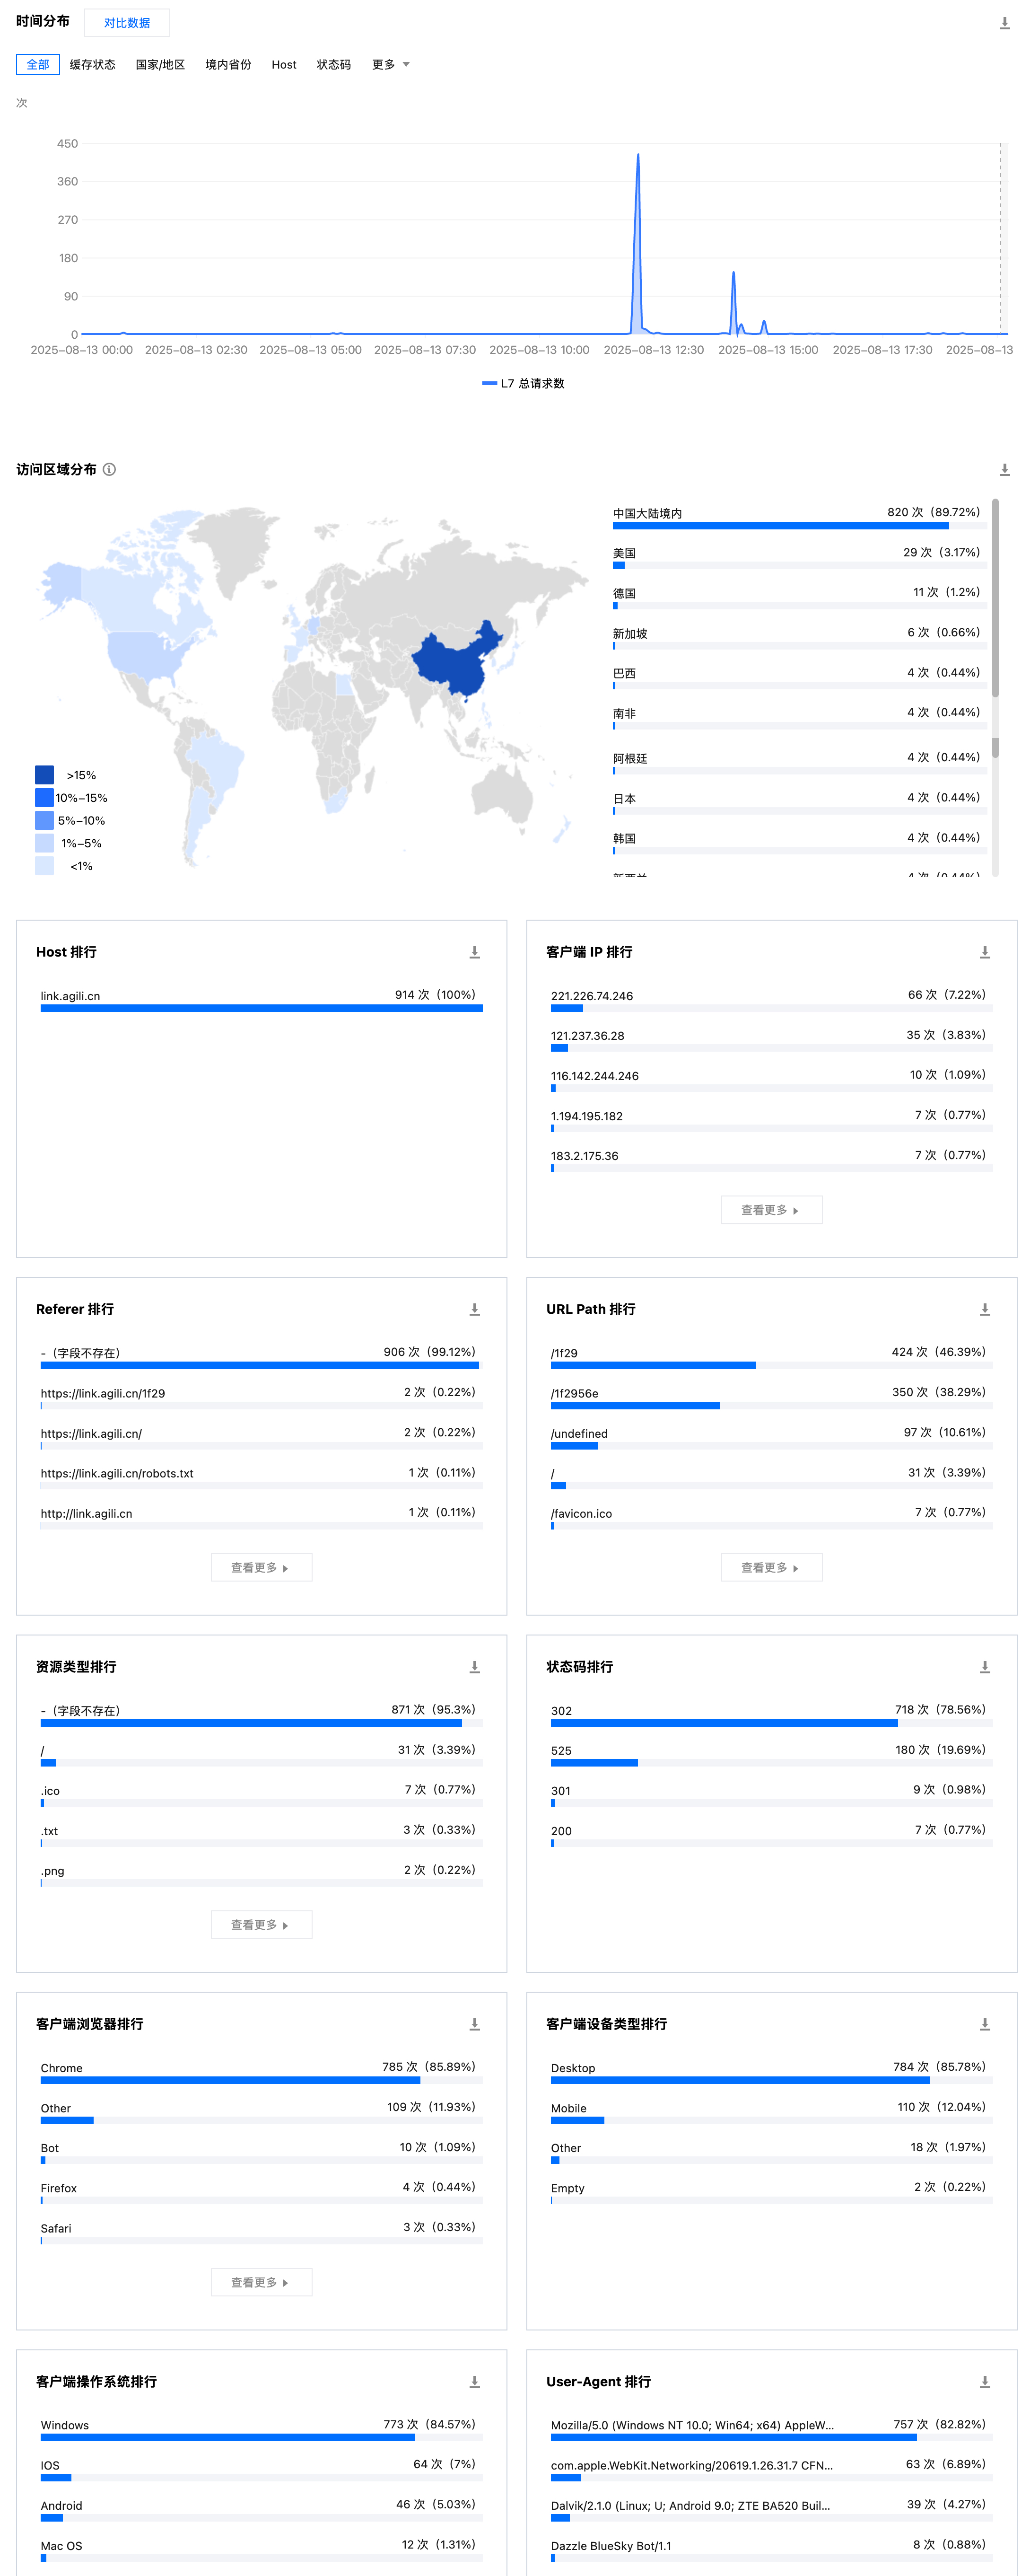Toggle the L7 总请求数 legend series

tap(523, 383)
